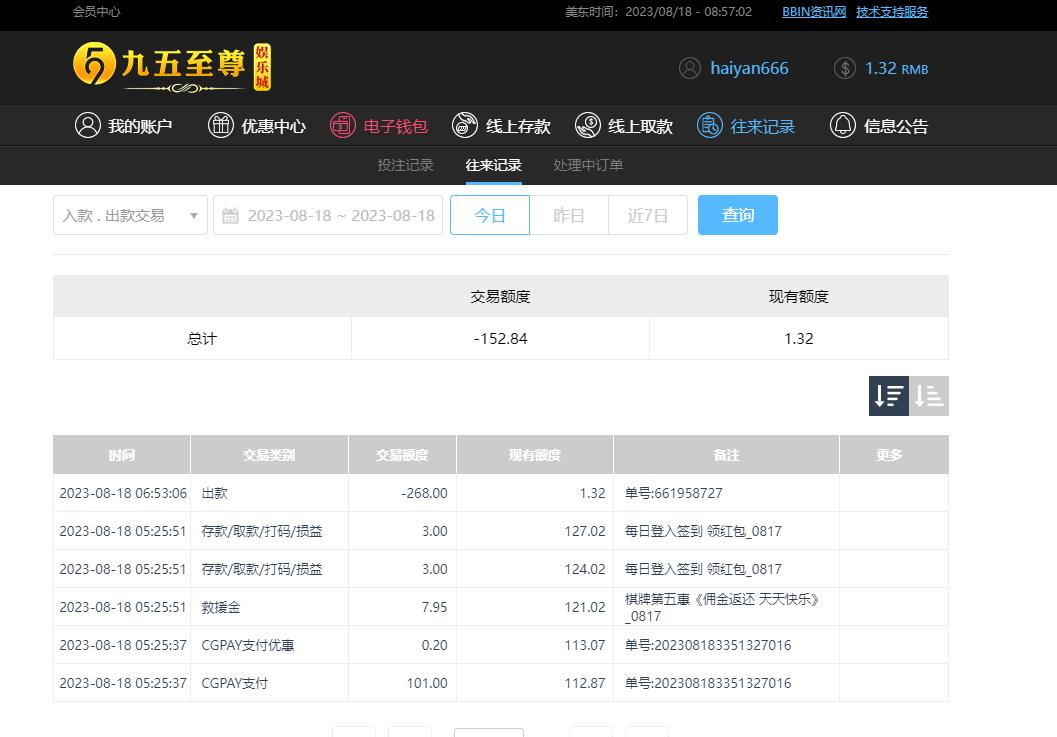Screen dimensions: 1057x737
Task: Click the 信息公告 bell icon
Action: coord(843,125)
